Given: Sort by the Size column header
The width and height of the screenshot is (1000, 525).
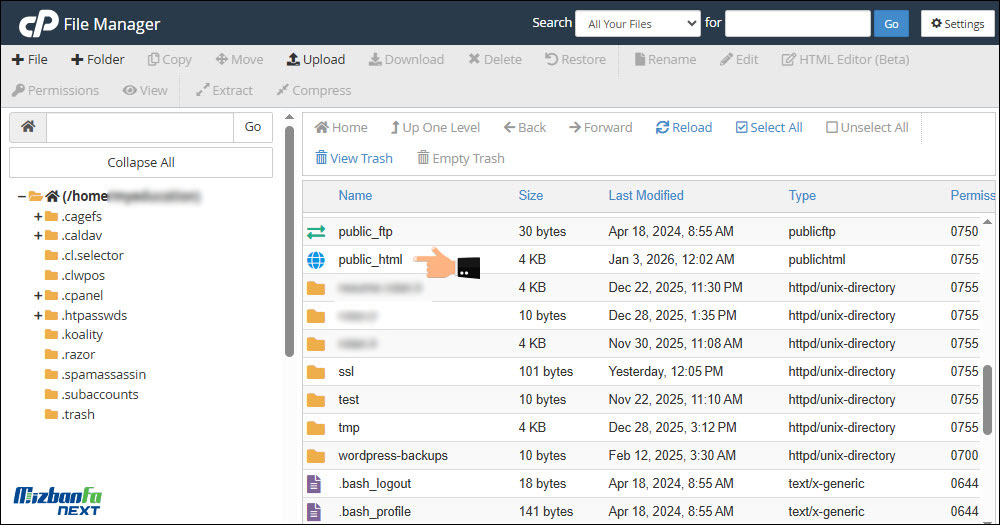Looking at the screenshot, I should click(x=531, y=195).
